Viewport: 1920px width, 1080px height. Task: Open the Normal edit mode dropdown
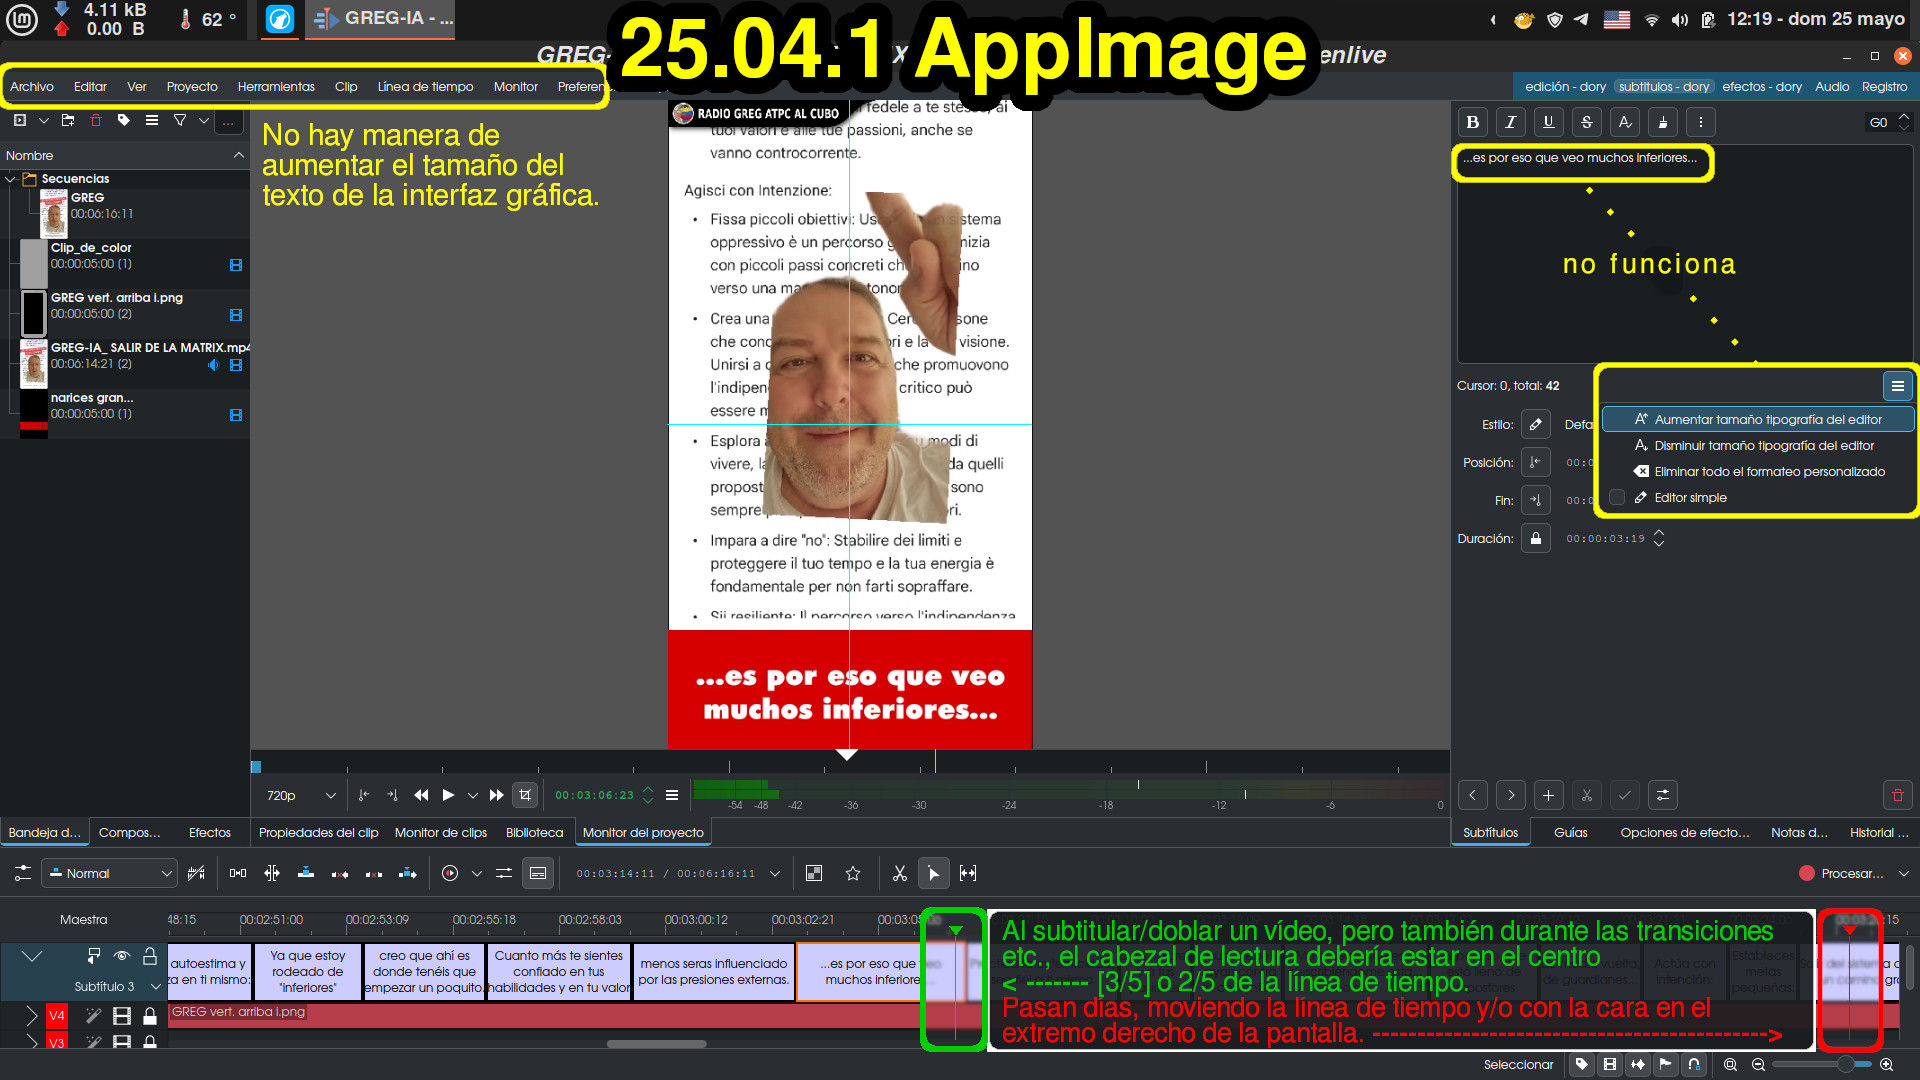[110, 873]
